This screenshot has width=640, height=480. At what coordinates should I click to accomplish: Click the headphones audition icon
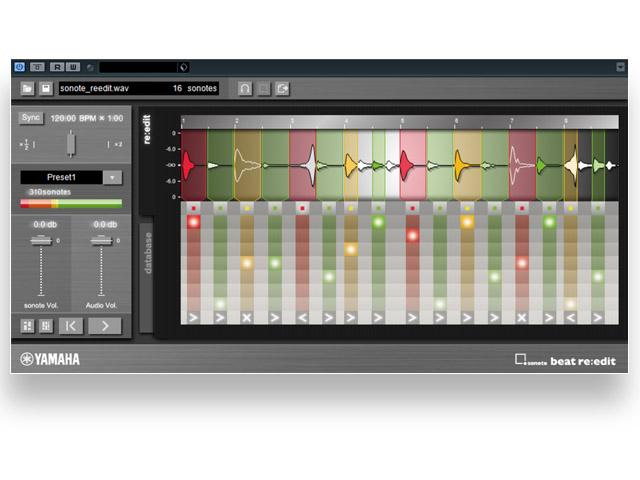(x=245, y=88)
